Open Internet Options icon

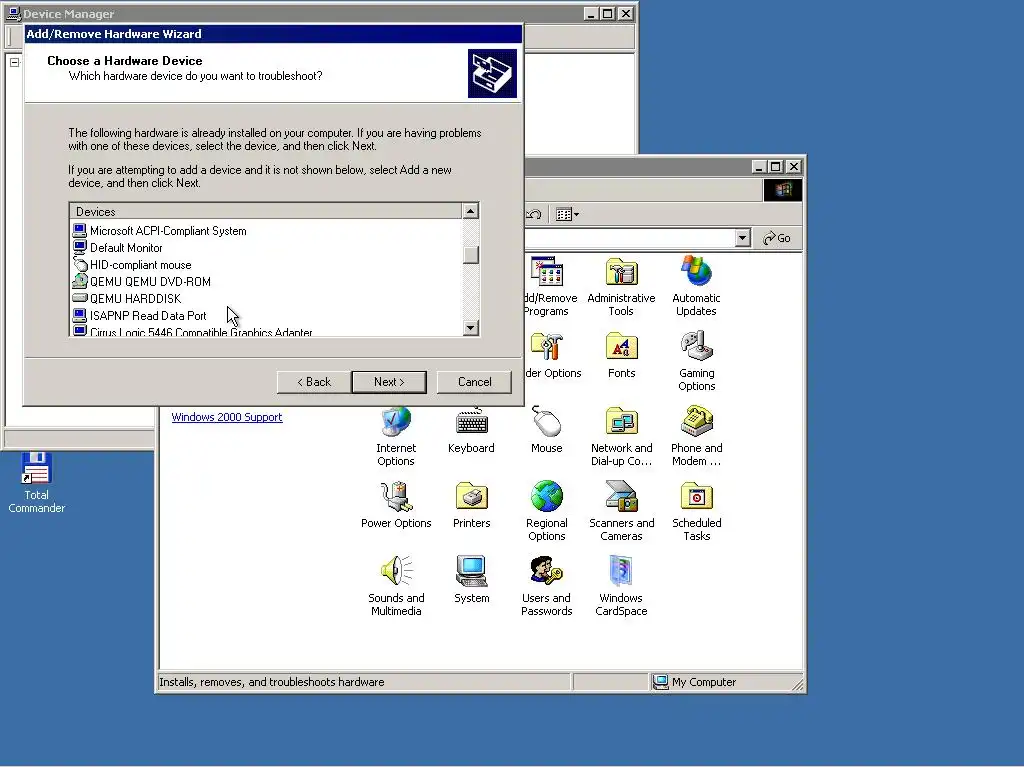point(396,436)
